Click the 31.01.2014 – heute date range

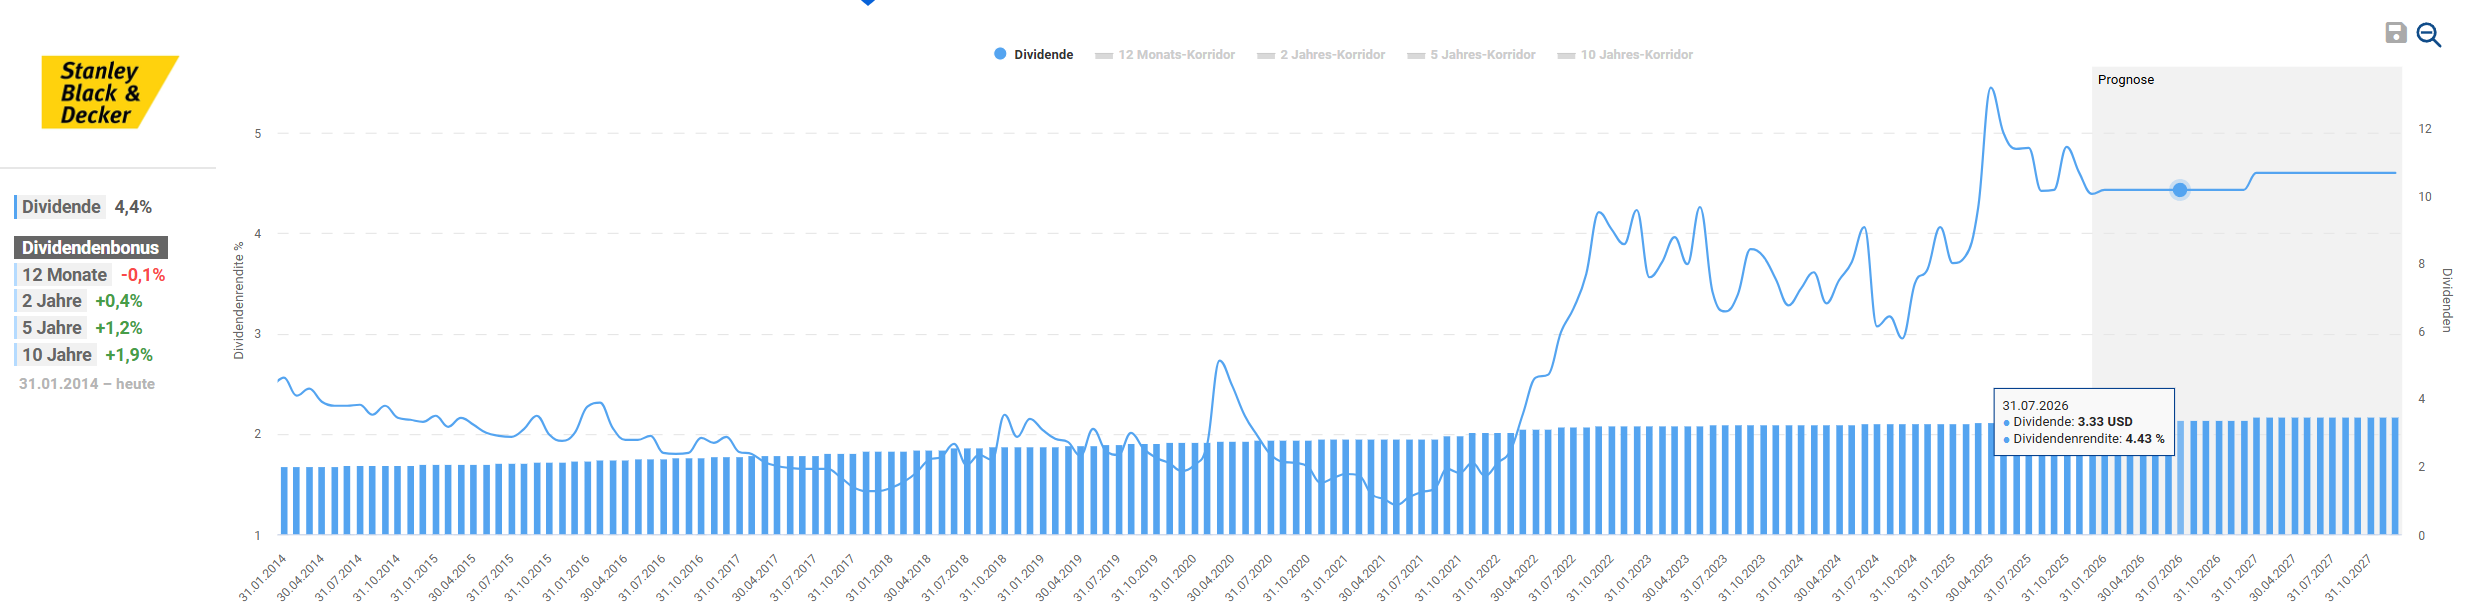(x=87, y=384)
